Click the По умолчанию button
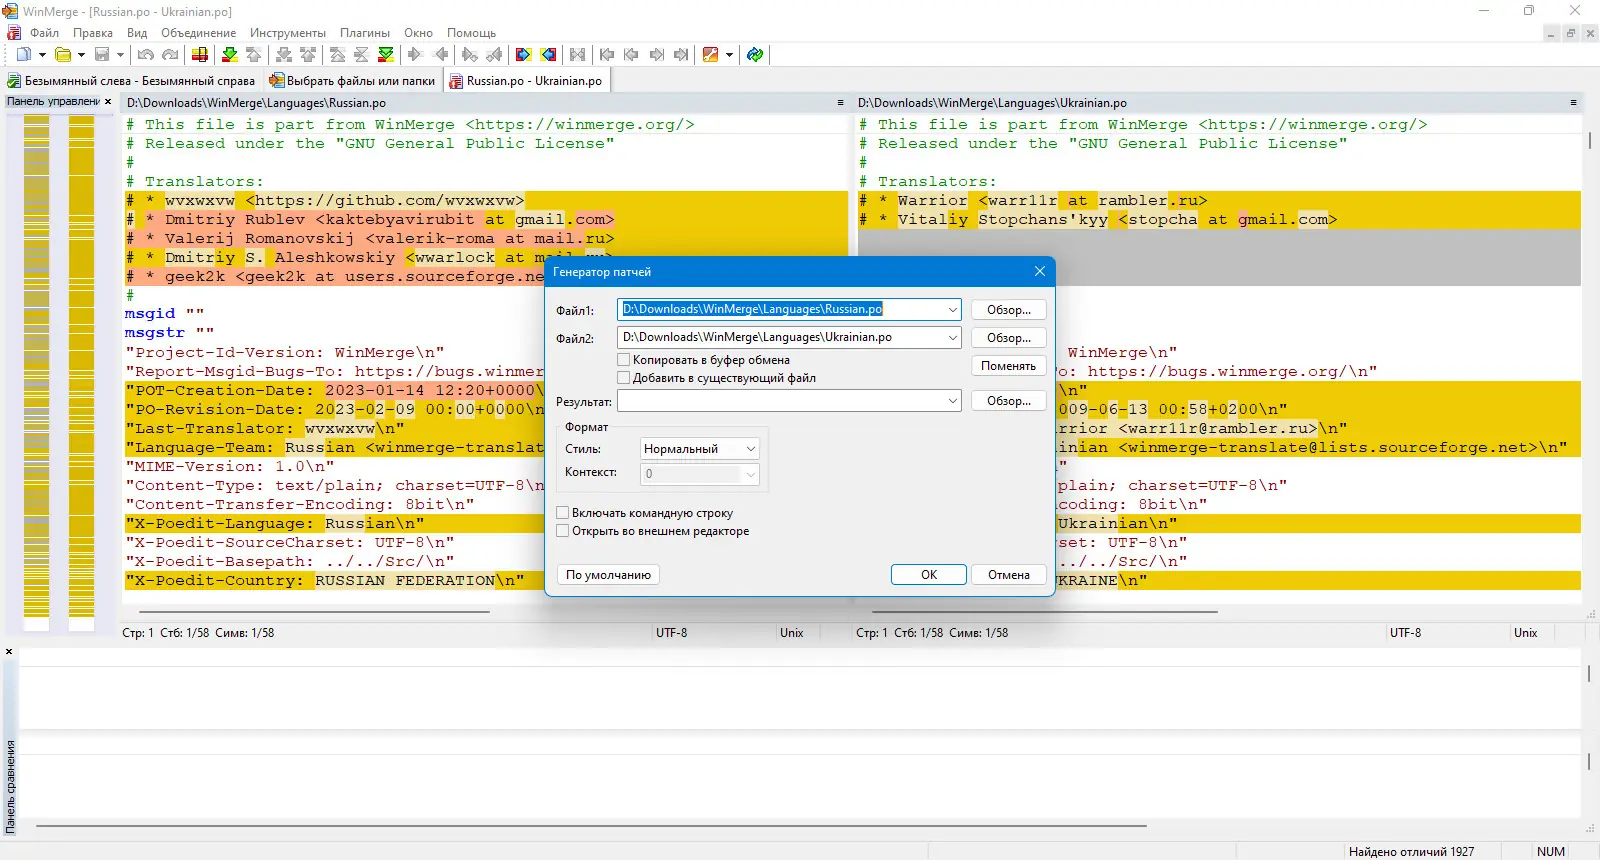Viewport: 1600px width, 860px height. coord(609,575)
